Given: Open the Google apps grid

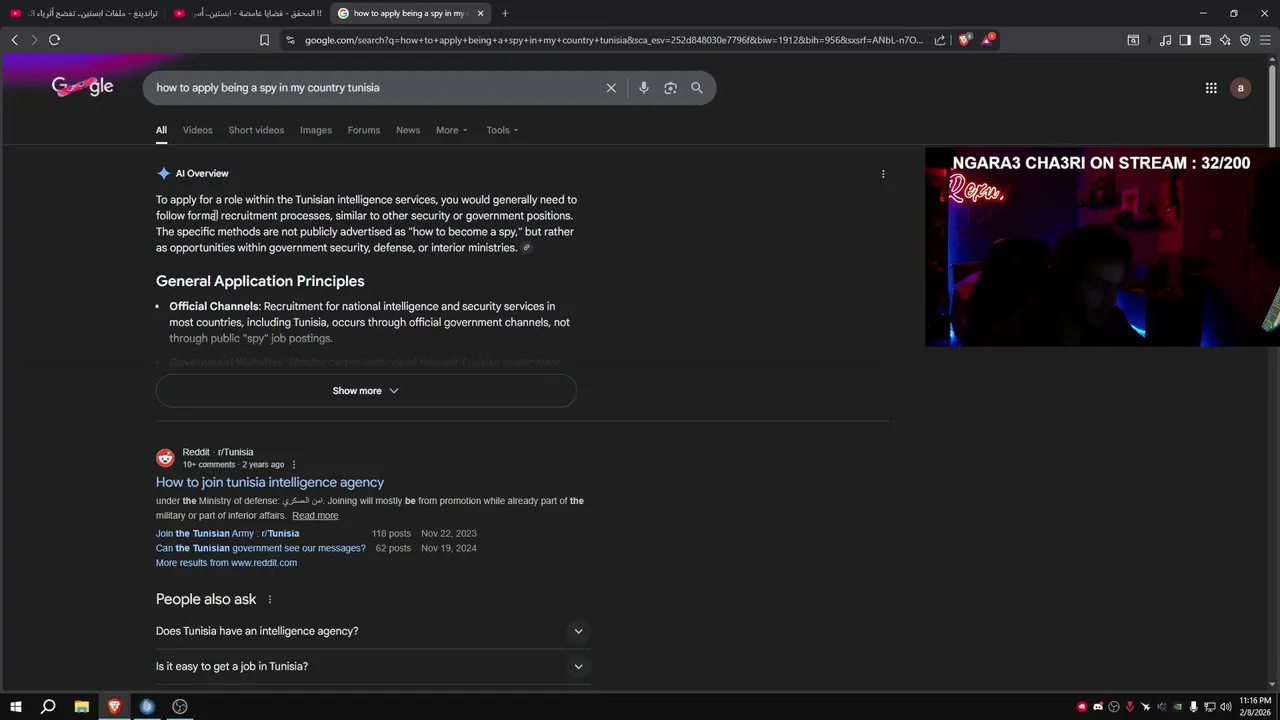Looking at the screenshot, I should point(1211,88).
